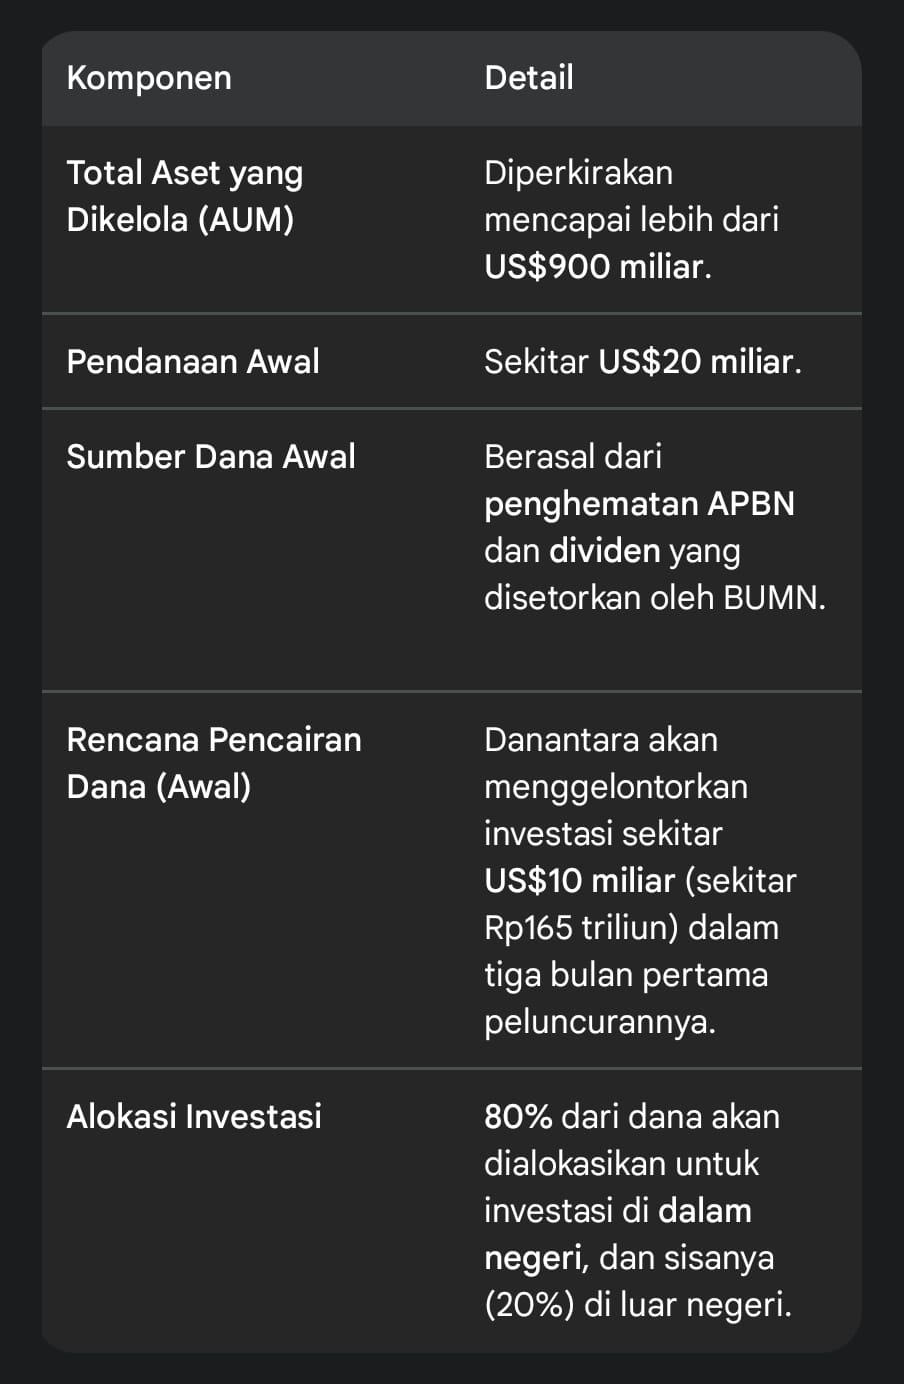Click the (20%) di luar negeri text
This screenshot has height=1384, width=904.
pyautogui.click(x=637, y=1304)
